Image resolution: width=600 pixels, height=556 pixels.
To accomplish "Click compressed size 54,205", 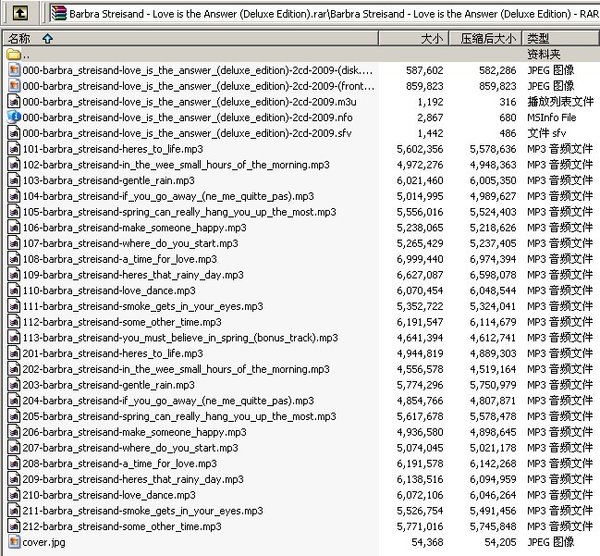I will [x=500, y=542].
